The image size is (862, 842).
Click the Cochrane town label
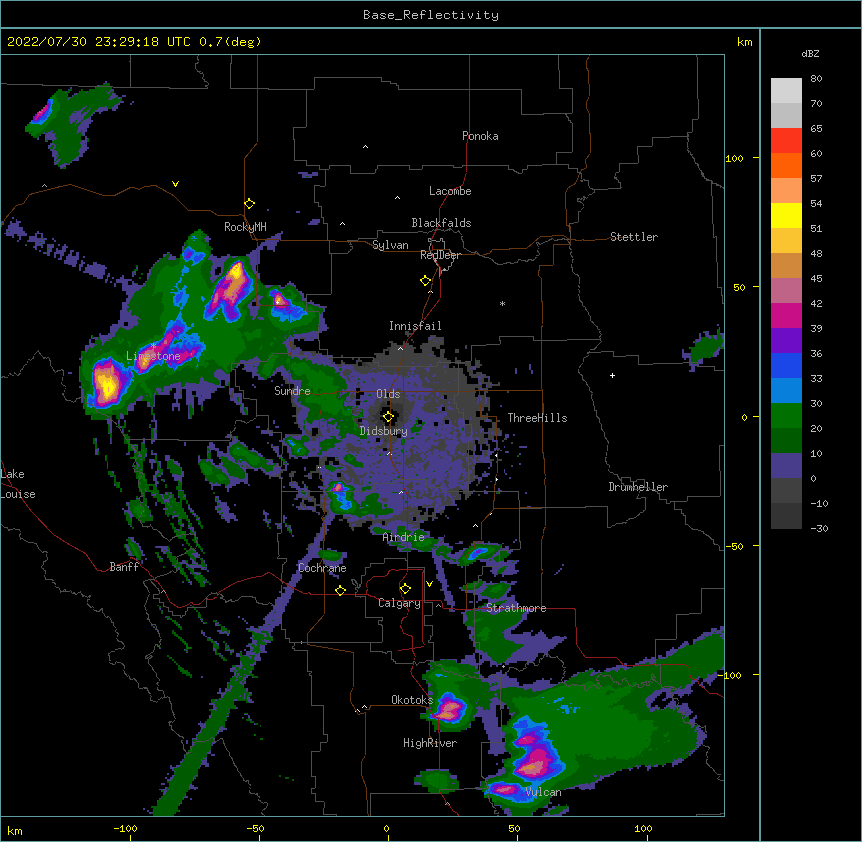tap(322, 568)
